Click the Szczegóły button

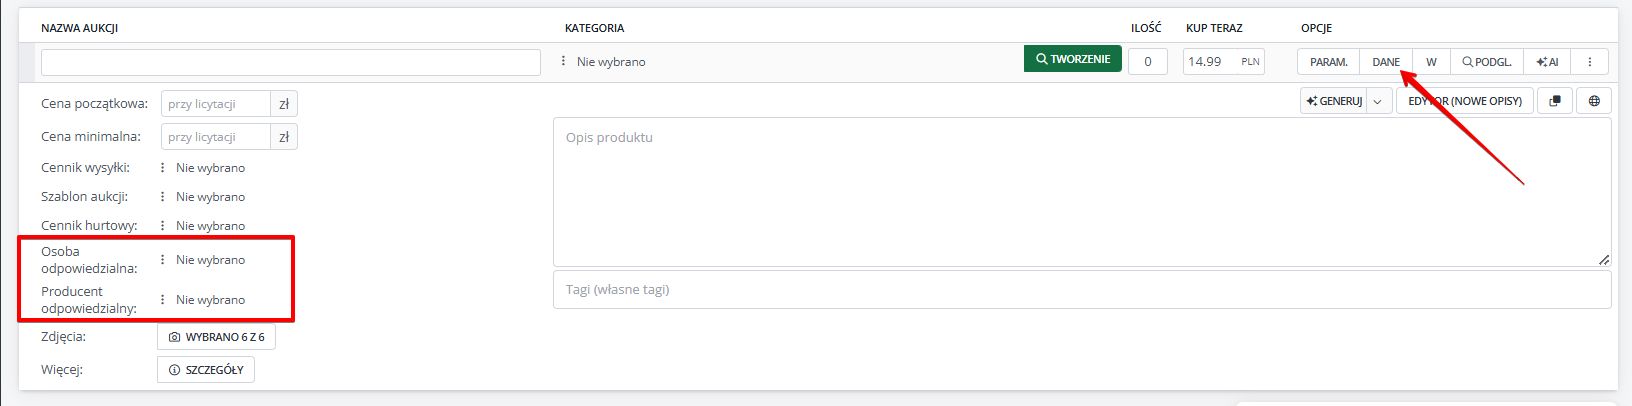(206, 370)
